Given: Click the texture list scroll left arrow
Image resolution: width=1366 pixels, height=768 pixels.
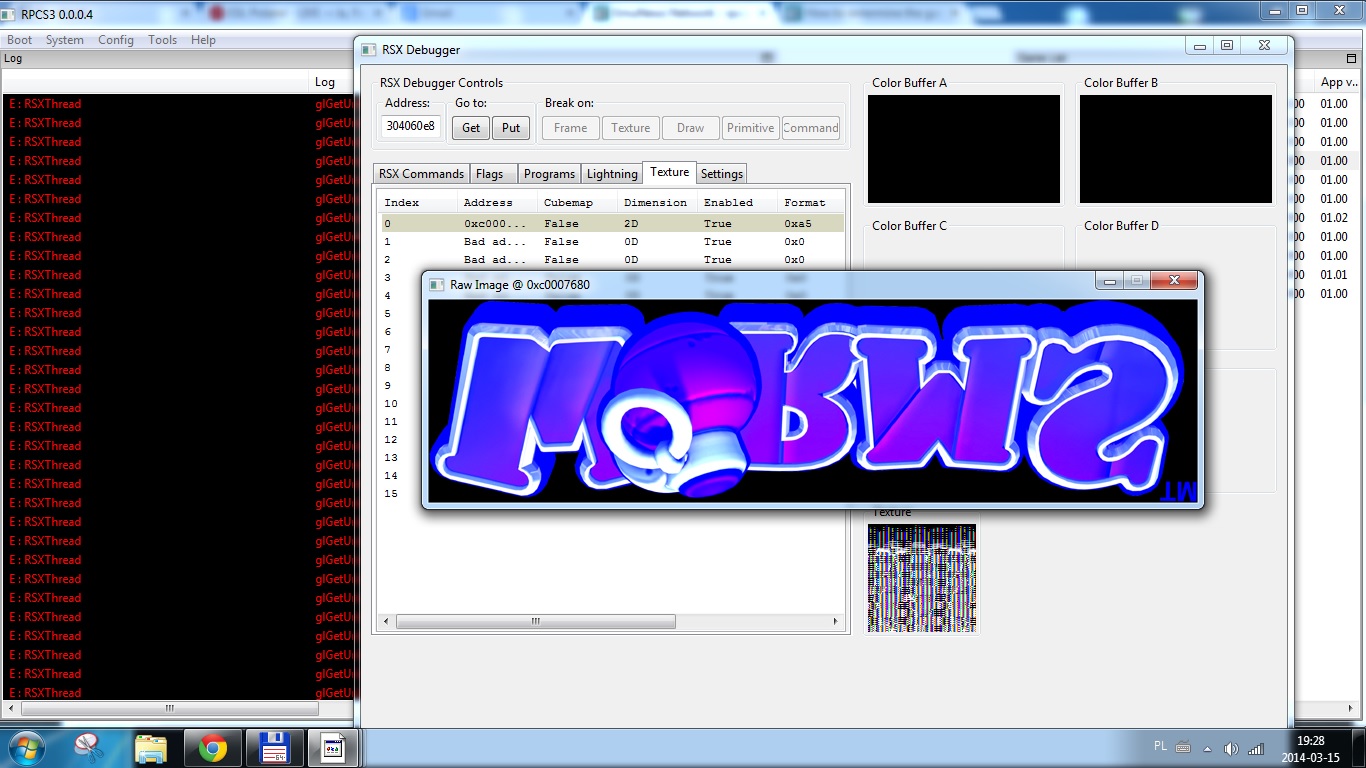Looking at the screenshot, I should [388, 621].
